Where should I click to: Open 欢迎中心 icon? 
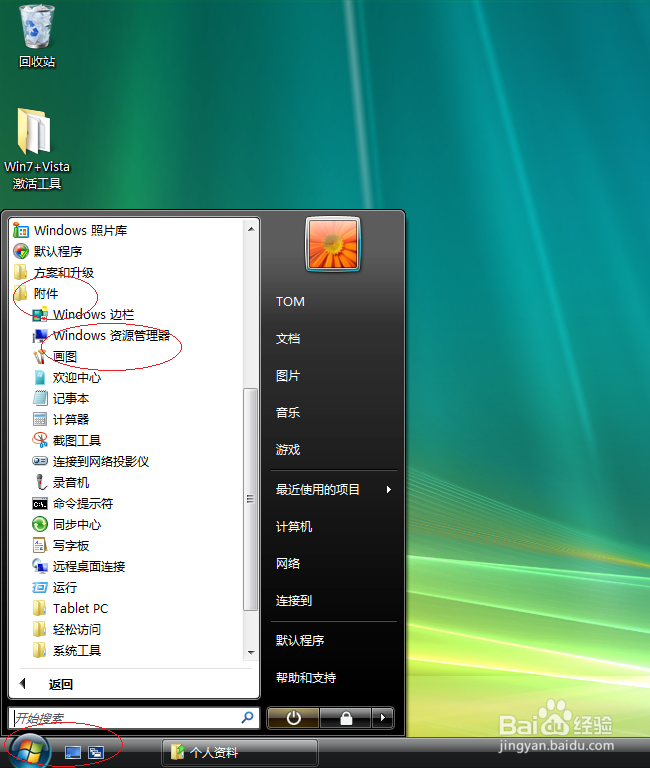(x=40, y=378)
